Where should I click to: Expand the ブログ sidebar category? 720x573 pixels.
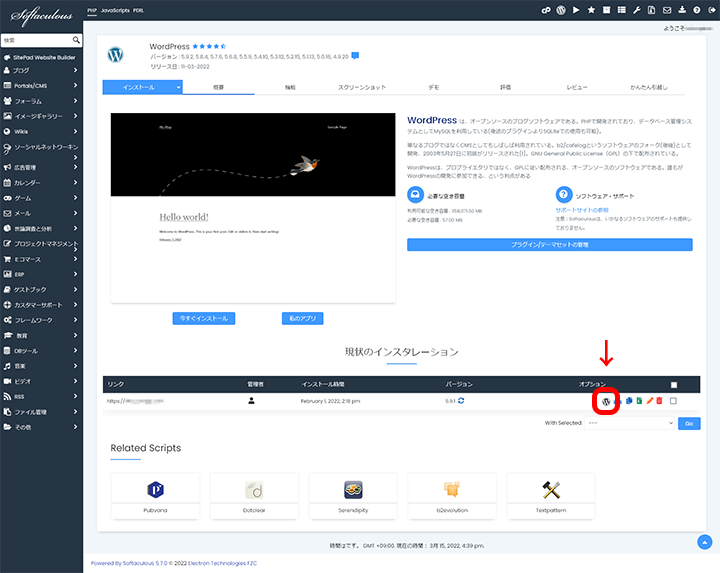pos(40,70)
